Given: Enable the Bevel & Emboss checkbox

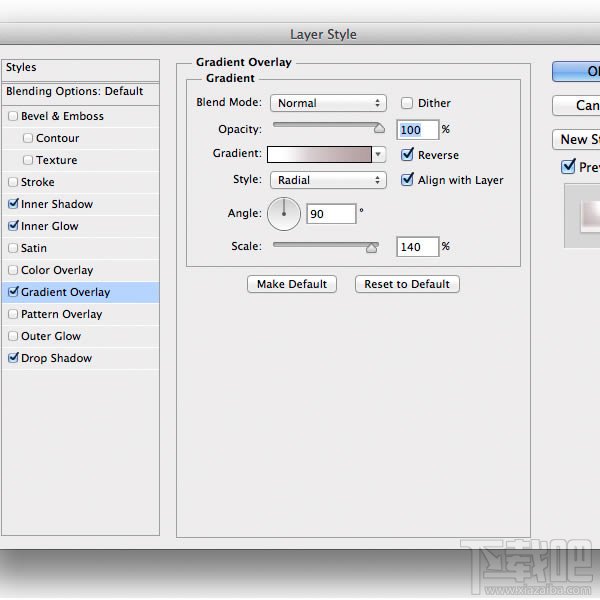Looking at the screenshot, I should 13,116.
